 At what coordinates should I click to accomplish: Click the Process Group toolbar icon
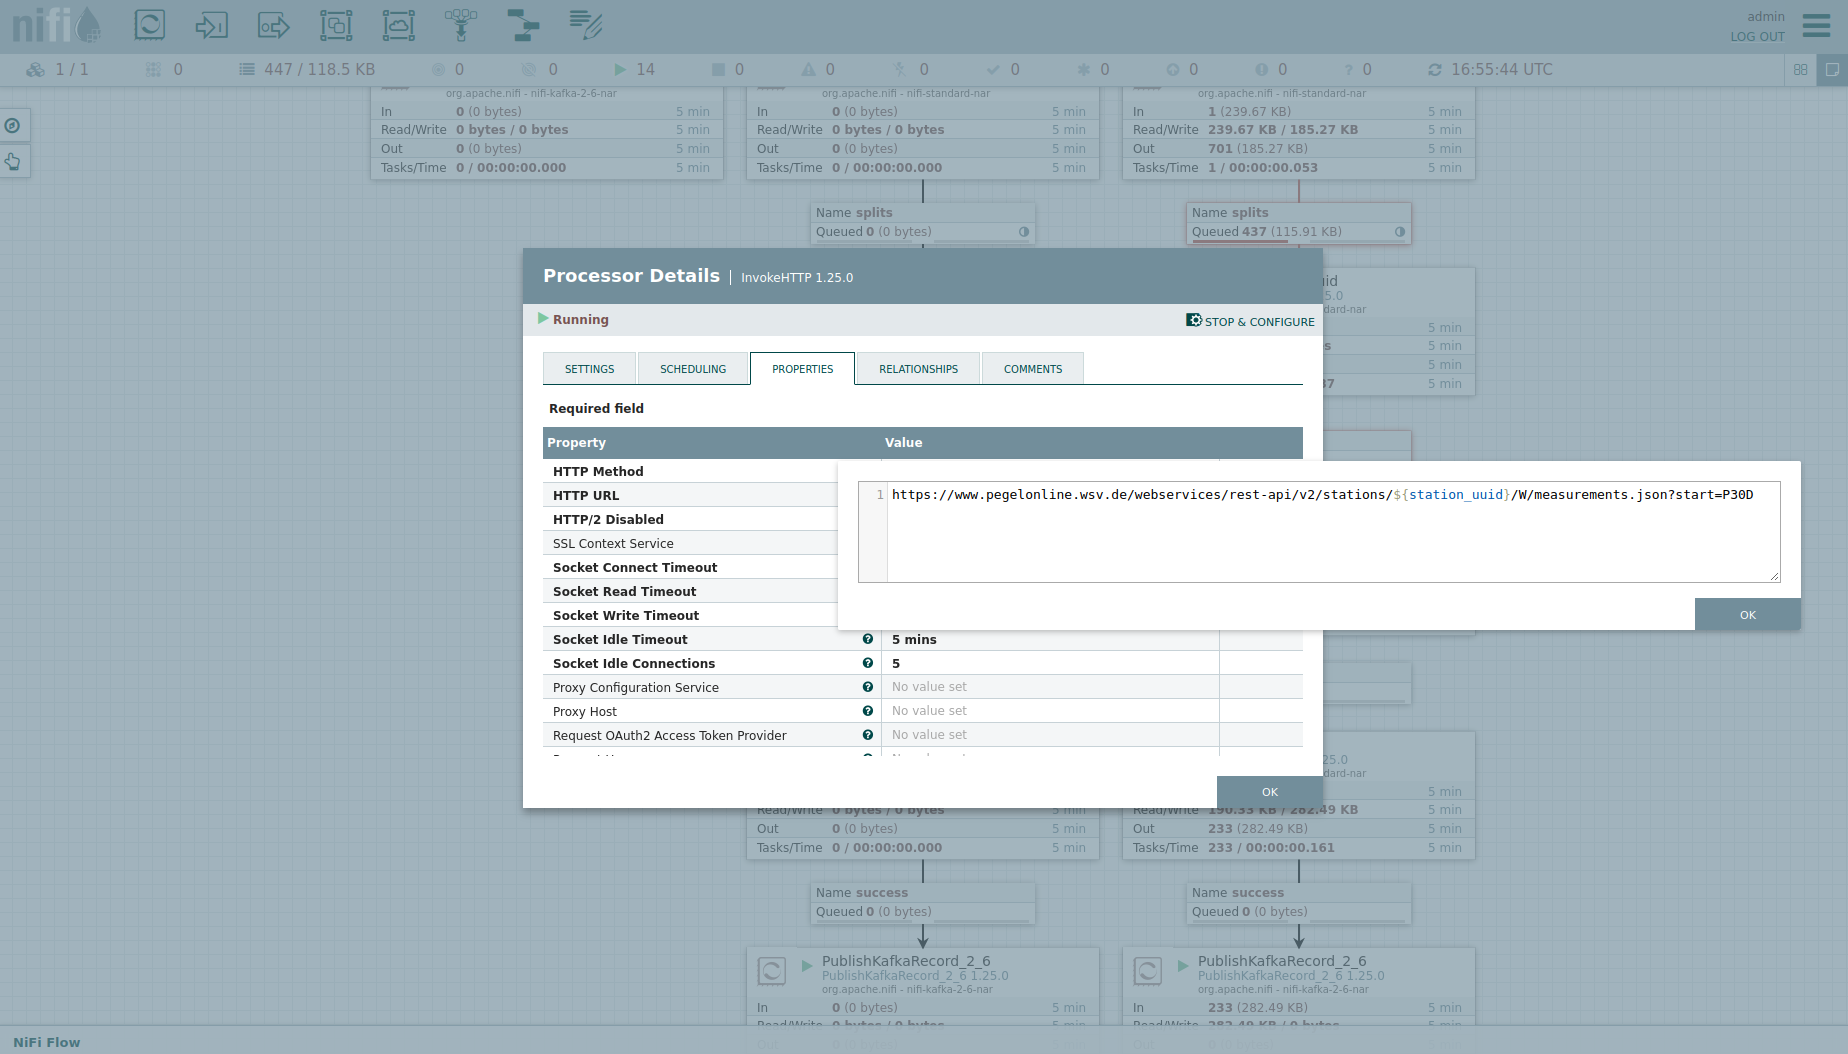pyautogui.click(x=336, y=25)
